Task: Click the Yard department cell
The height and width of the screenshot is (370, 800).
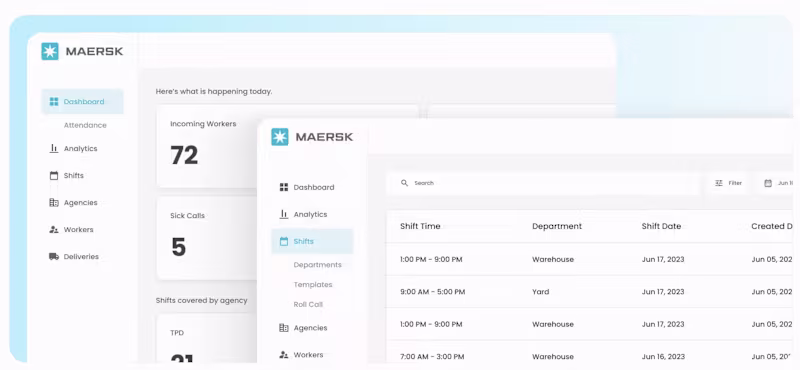Action: 540,292
